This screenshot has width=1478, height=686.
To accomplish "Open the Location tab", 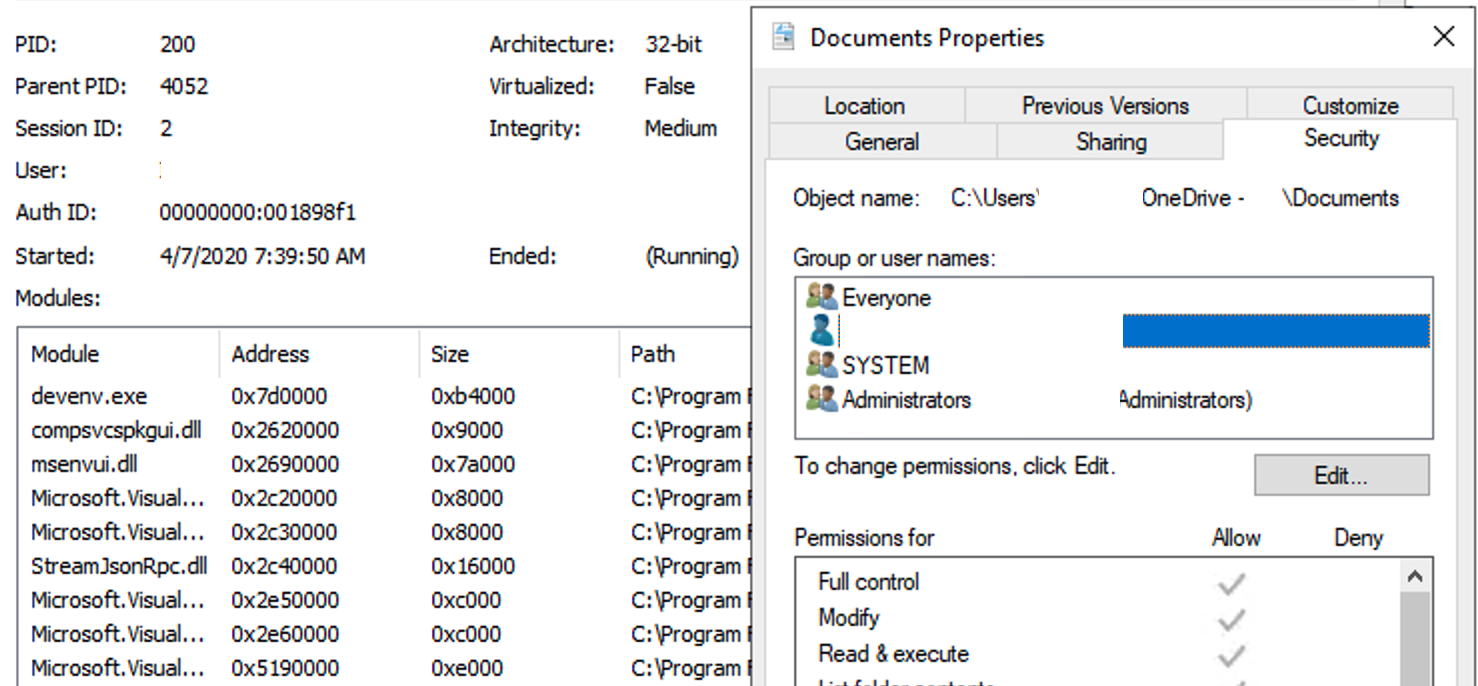I will pyautogui.click(x=865, y=106).
